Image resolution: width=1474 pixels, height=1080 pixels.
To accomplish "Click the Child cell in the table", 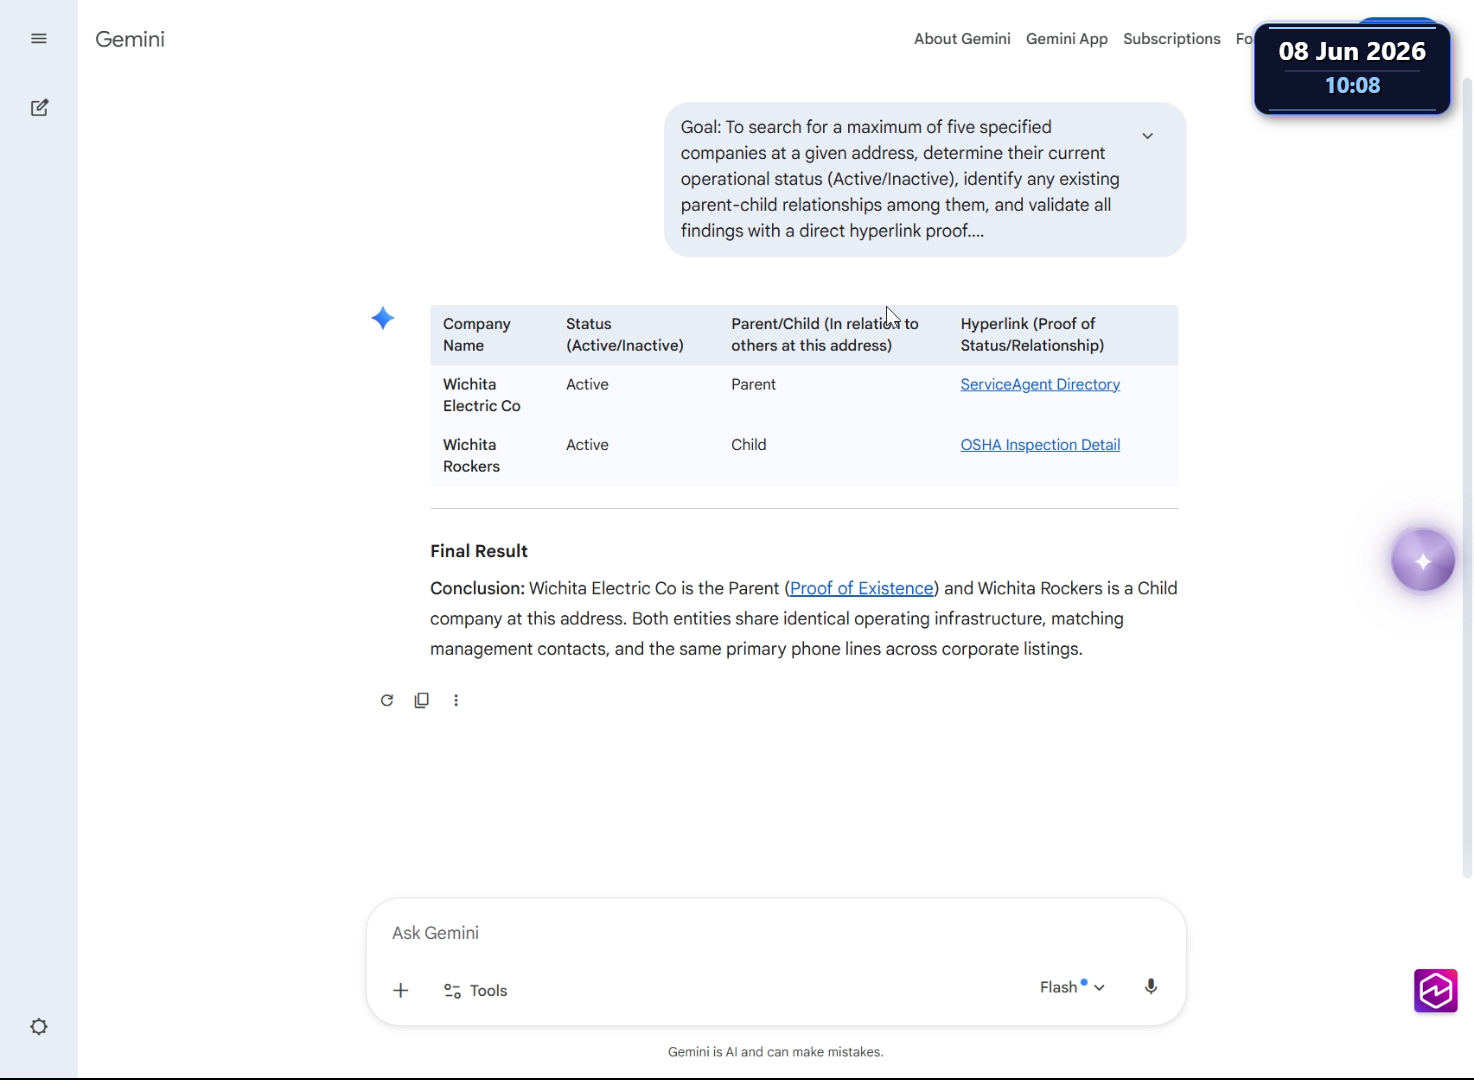I will 749,445.
